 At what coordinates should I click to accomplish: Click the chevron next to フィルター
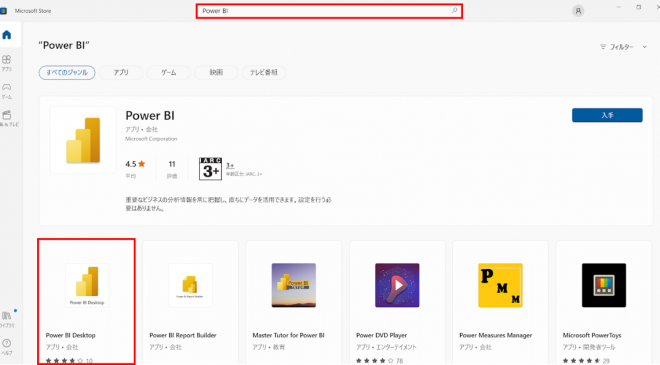click(644, 47)
